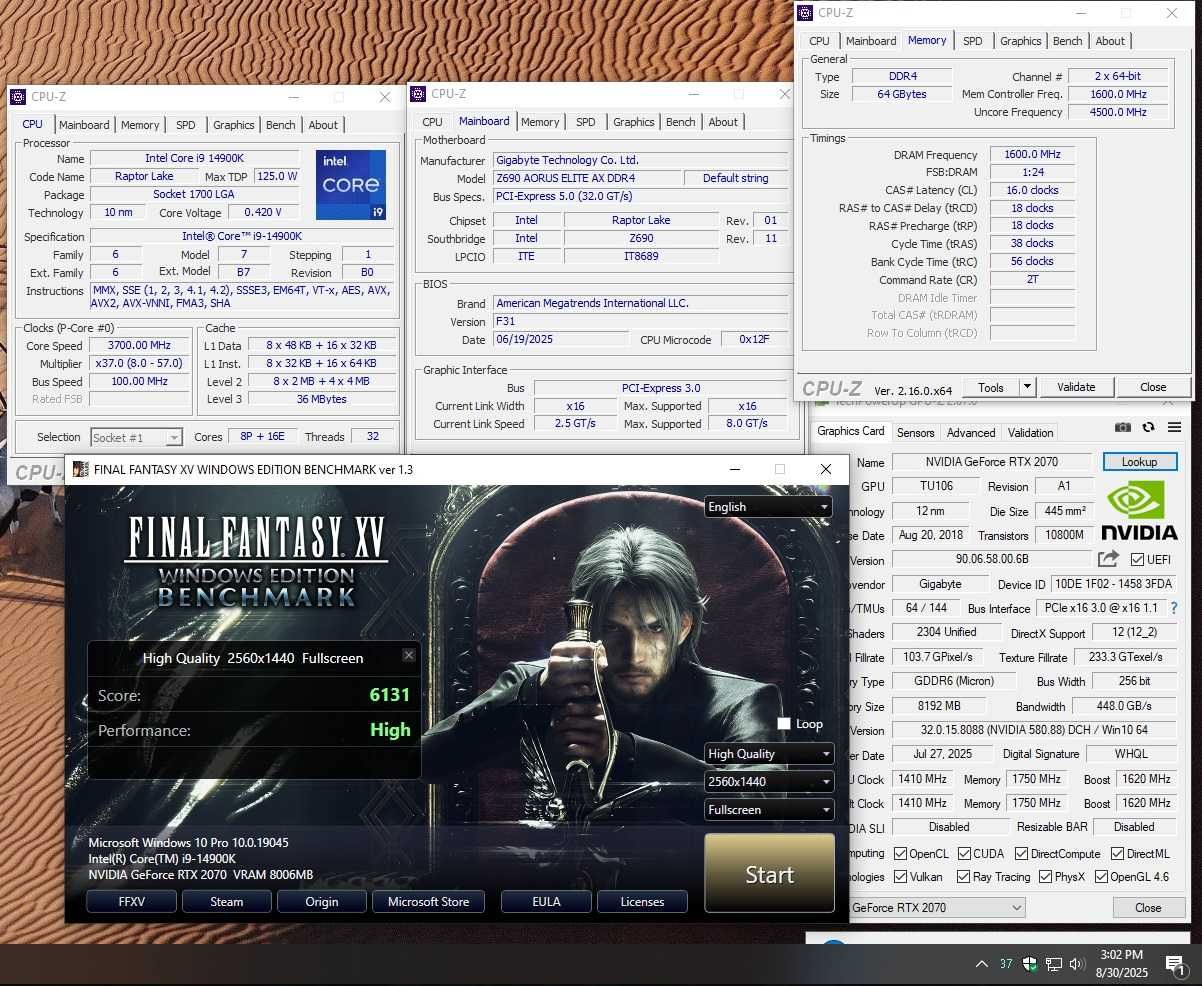Open the notification center icon
1202x986 pixels.
(1174, 964)
